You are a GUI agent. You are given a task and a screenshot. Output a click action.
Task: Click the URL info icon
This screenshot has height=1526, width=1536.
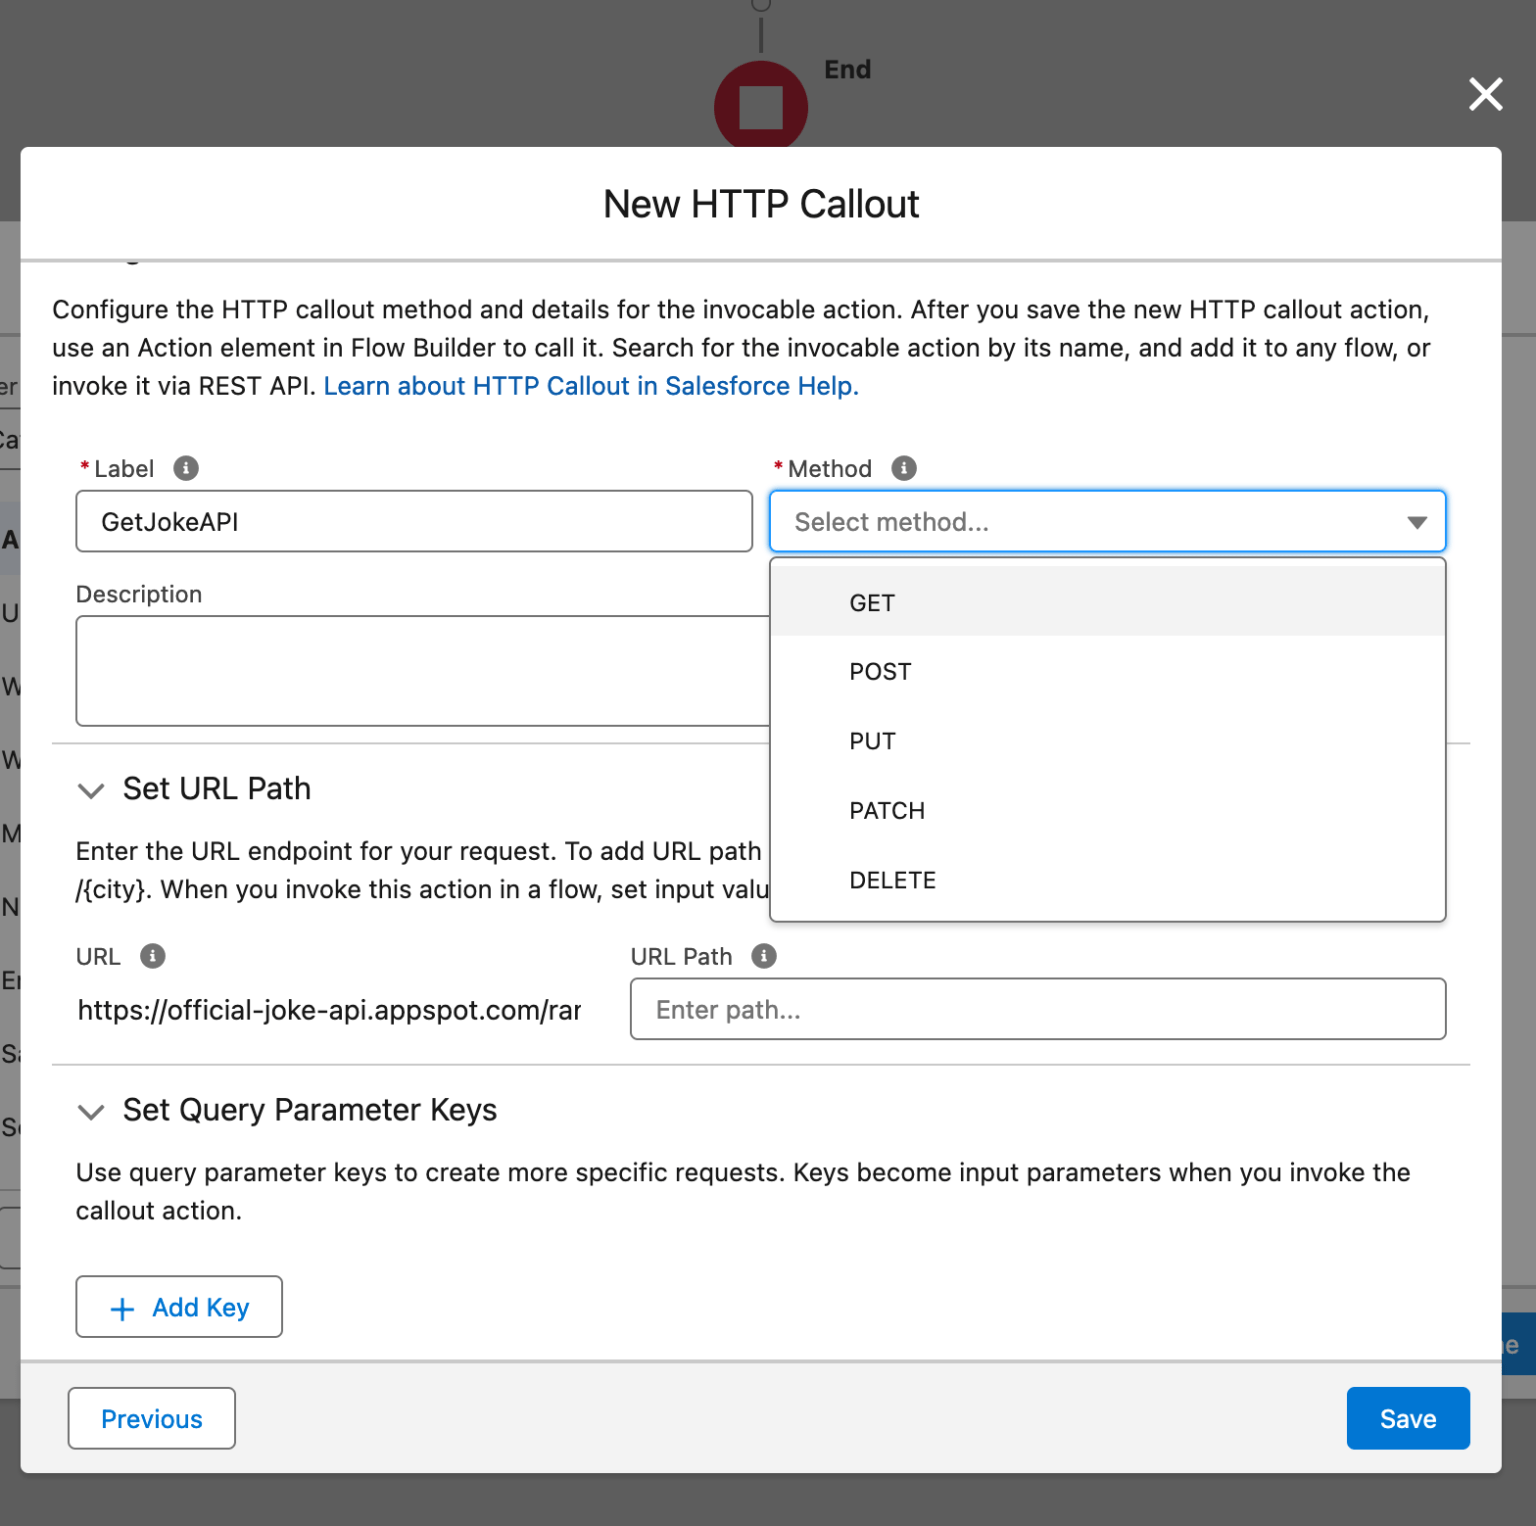(x=150, y=956)
